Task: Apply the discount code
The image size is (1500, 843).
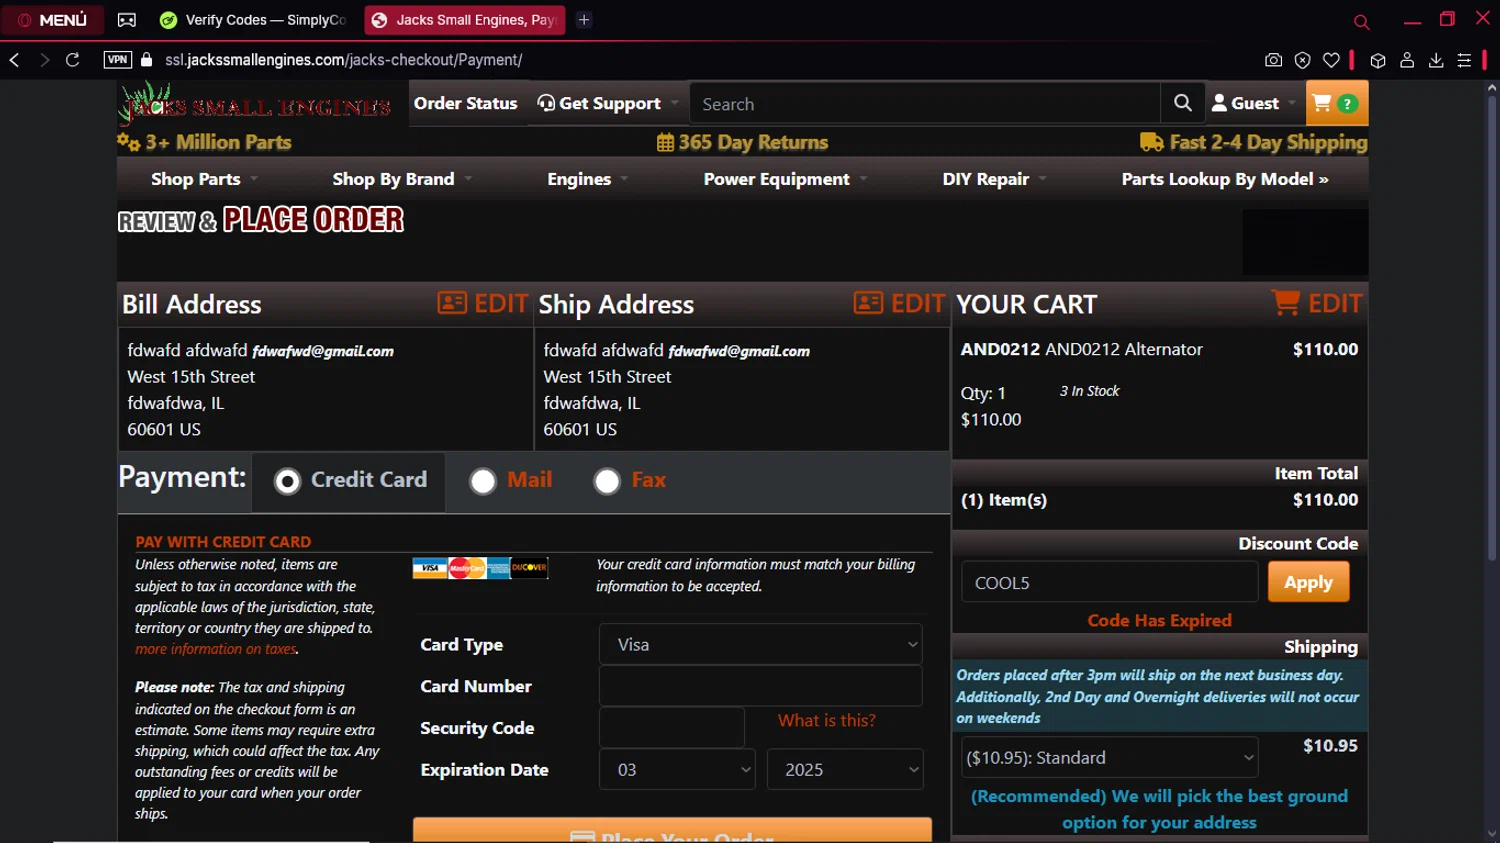Action: click(x=1308, y=582)
